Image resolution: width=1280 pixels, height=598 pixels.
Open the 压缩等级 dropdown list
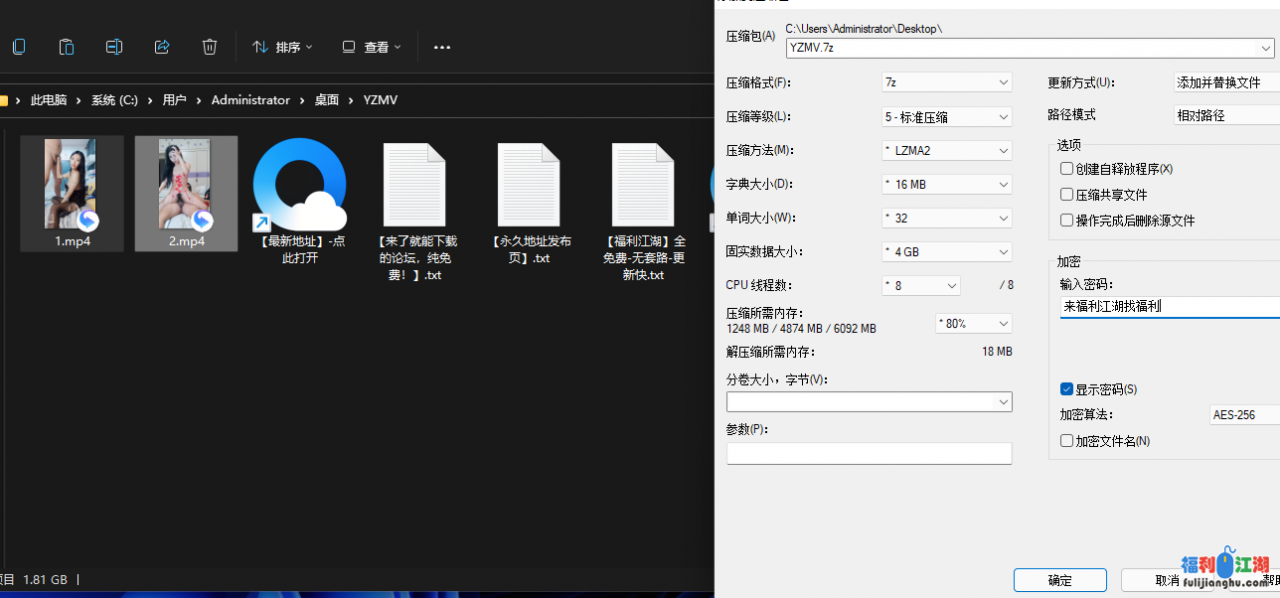click(947, 117)
